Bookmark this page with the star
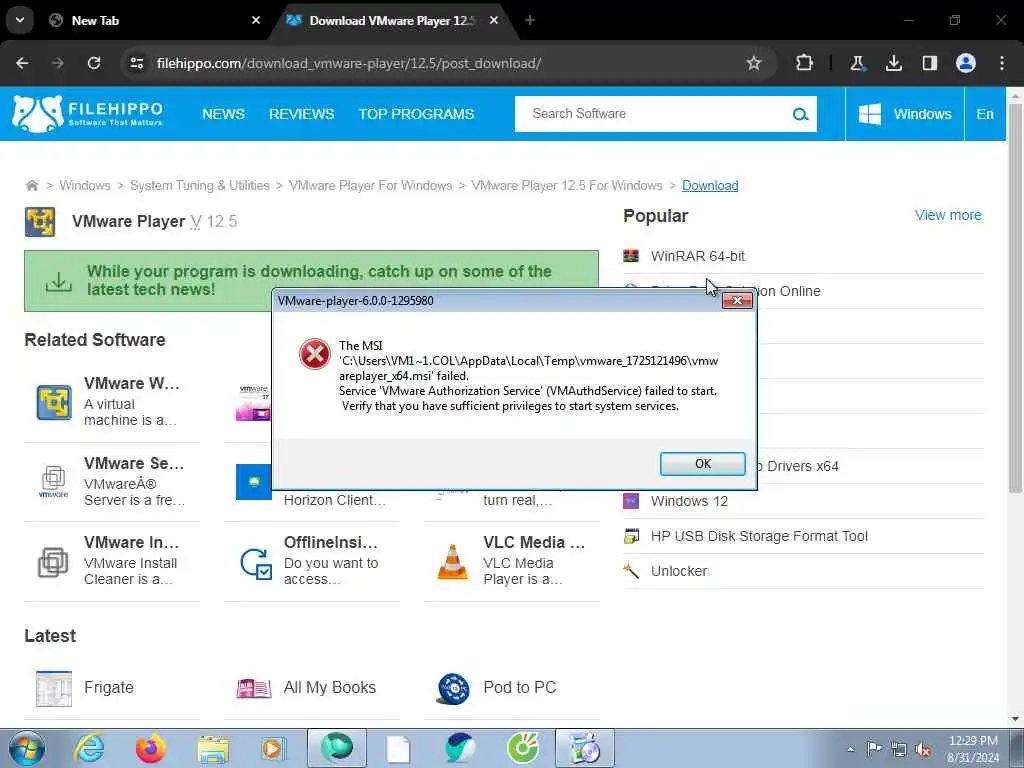The image size is (1024, 768). (754, 63)
